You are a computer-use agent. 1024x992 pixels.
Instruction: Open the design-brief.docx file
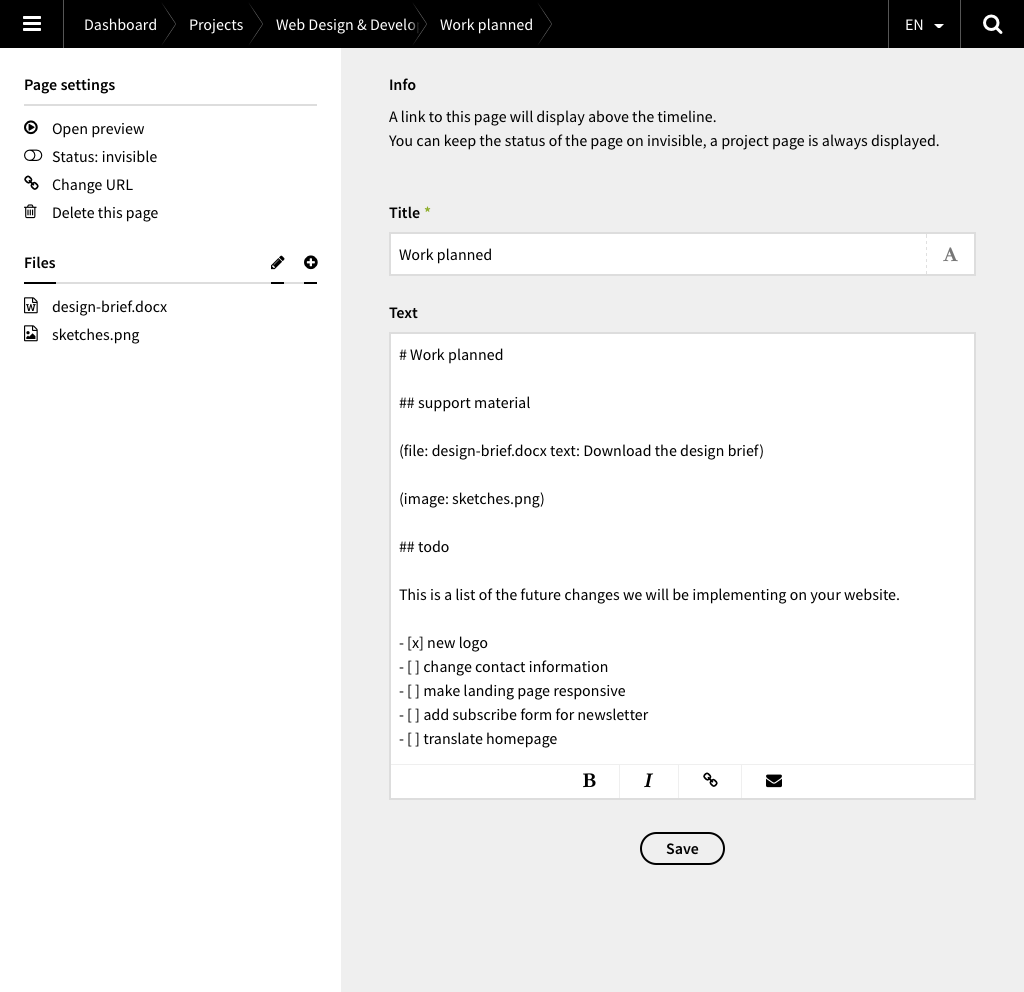110,306
